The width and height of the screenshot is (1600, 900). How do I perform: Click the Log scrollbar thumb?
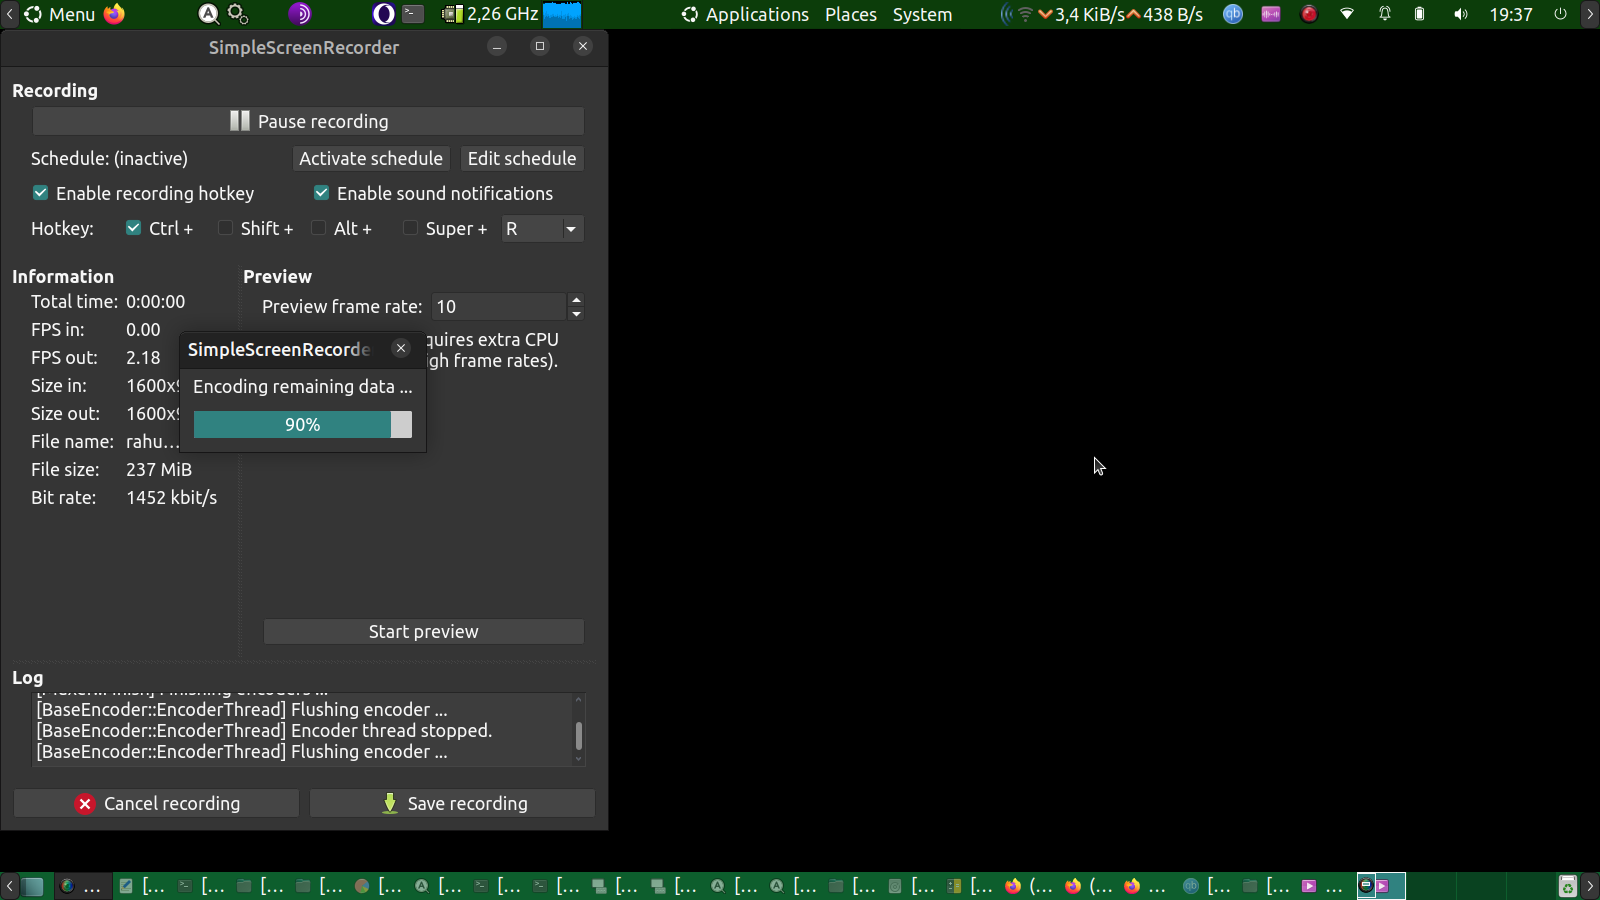(x=578, y=736)
